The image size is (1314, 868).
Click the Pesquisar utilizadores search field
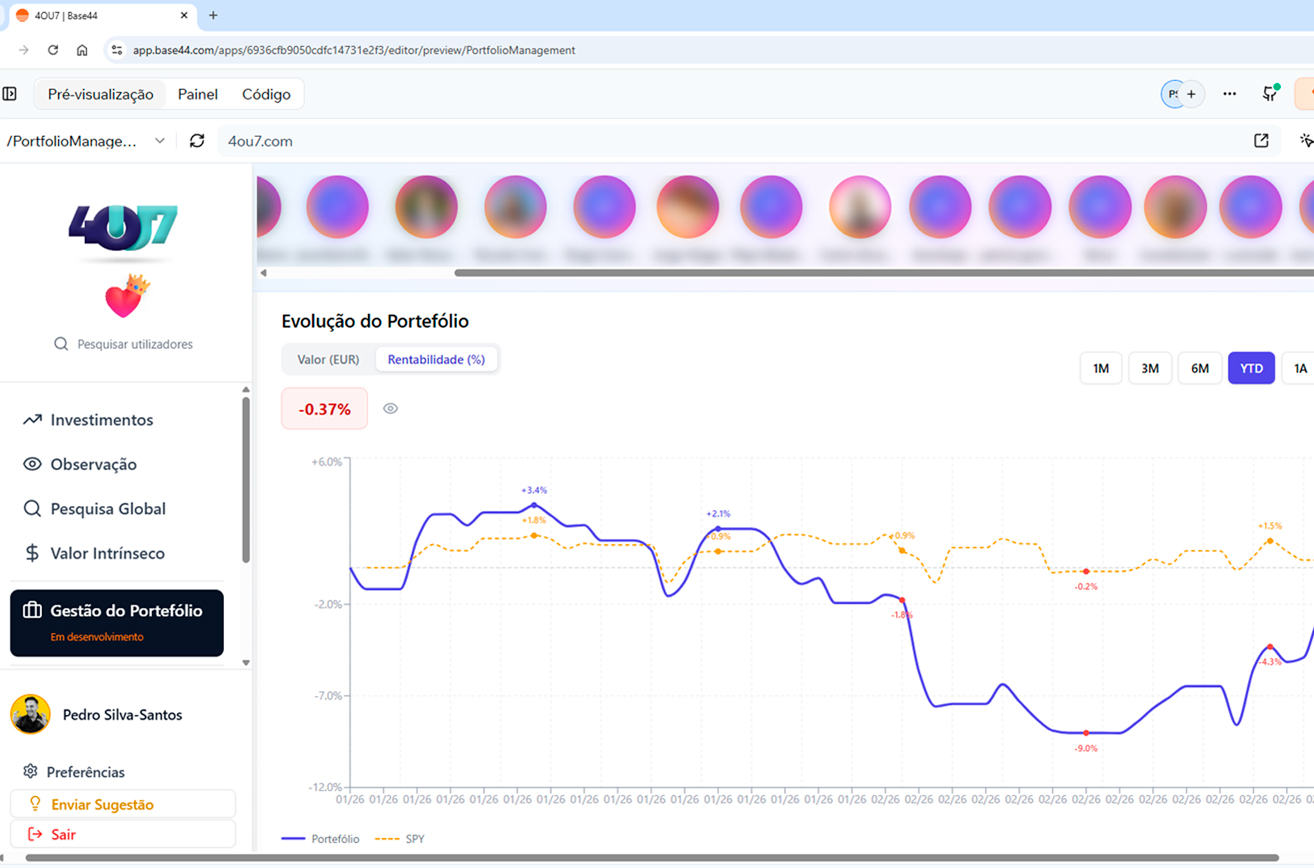(134, 344)
